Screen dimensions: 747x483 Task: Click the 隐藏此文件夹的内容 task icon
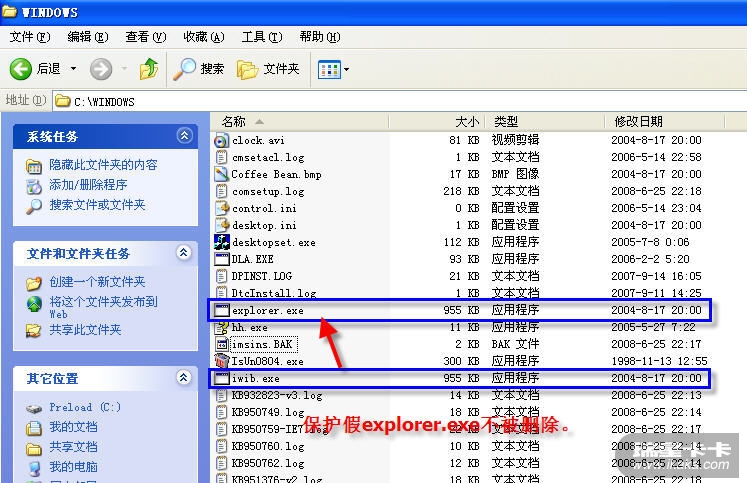click(x=33, y=166)
